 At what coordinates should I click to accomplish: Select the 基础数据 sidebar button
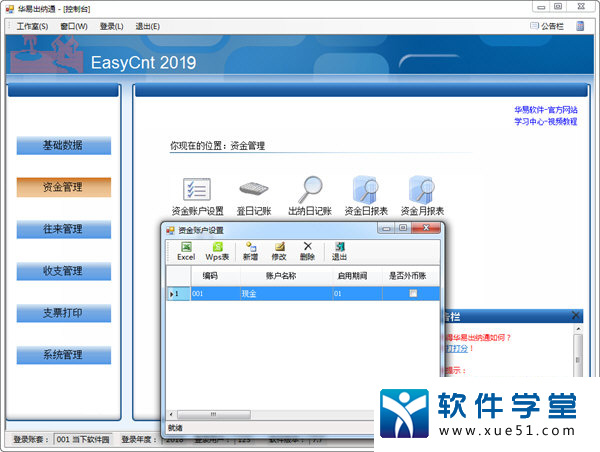pos(64,145)
